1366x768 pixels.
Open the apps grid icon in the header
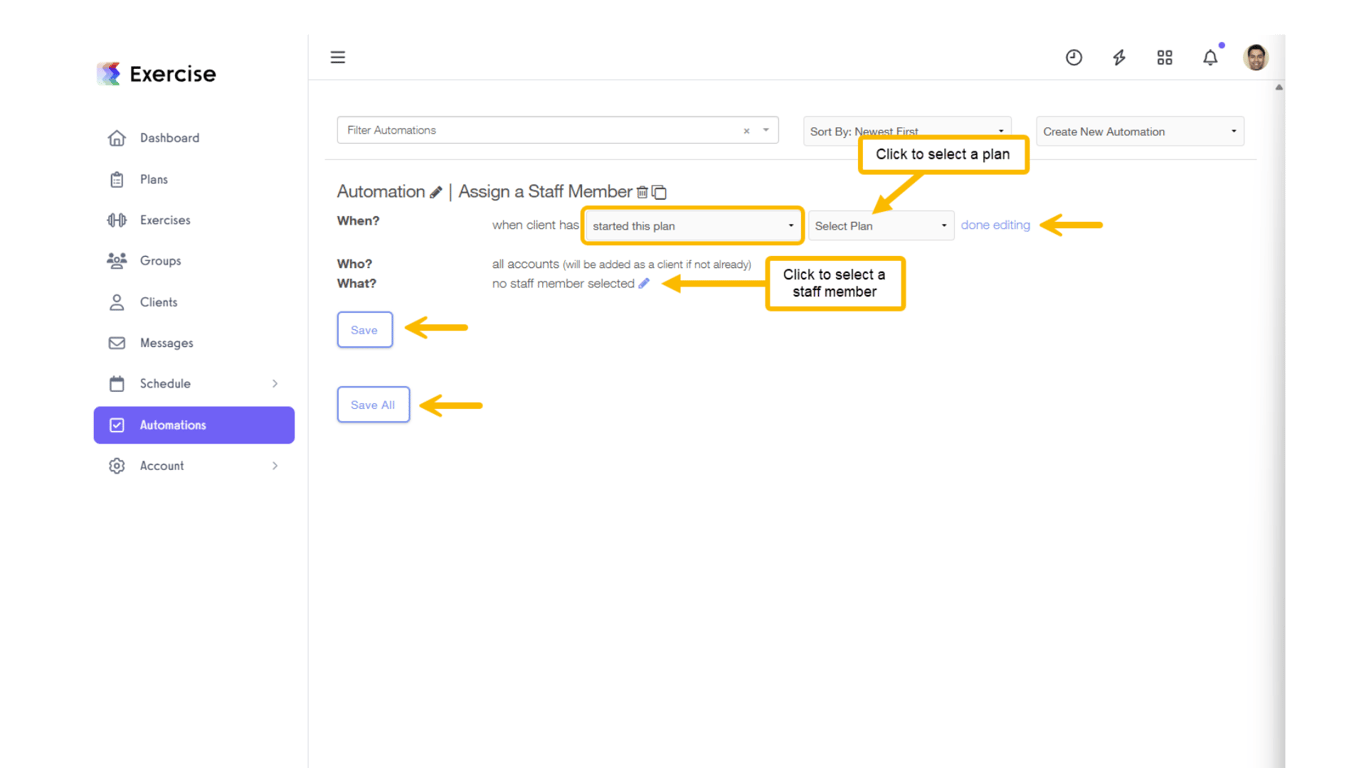click(x=1164, y=57)
